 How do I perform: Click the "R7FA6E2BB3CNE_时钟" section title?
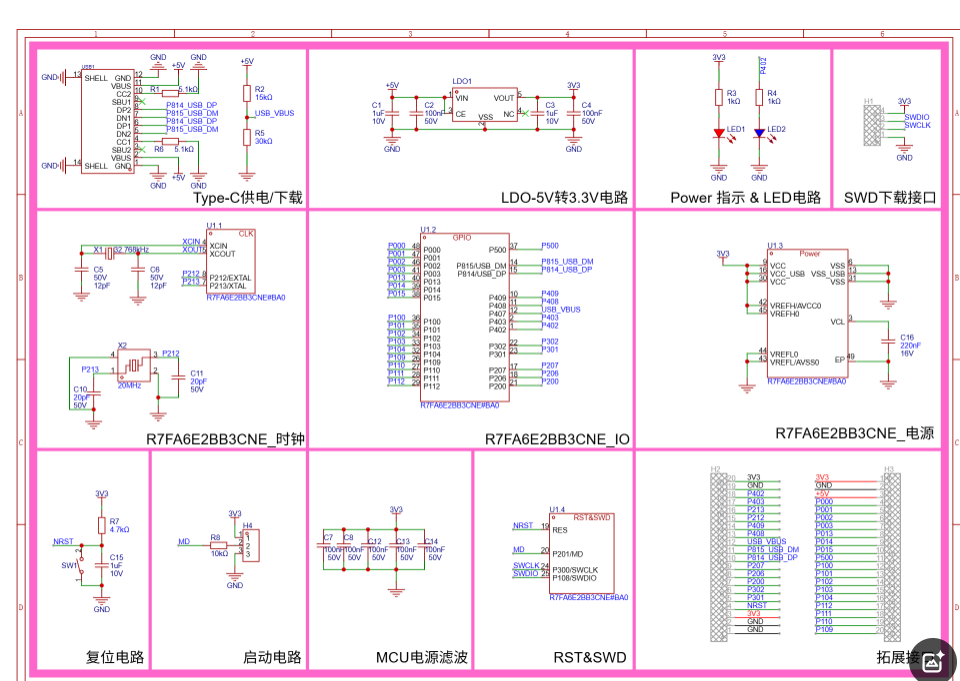[225, 440]
